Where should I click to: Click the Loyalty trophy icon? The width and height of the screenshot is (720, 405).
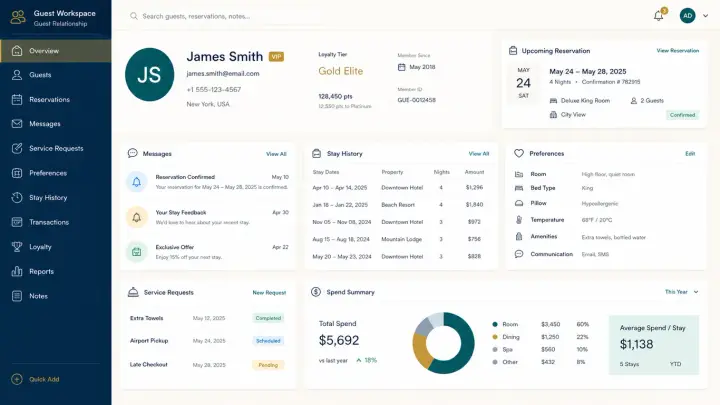pyautogui.click(x=17, y=247)
